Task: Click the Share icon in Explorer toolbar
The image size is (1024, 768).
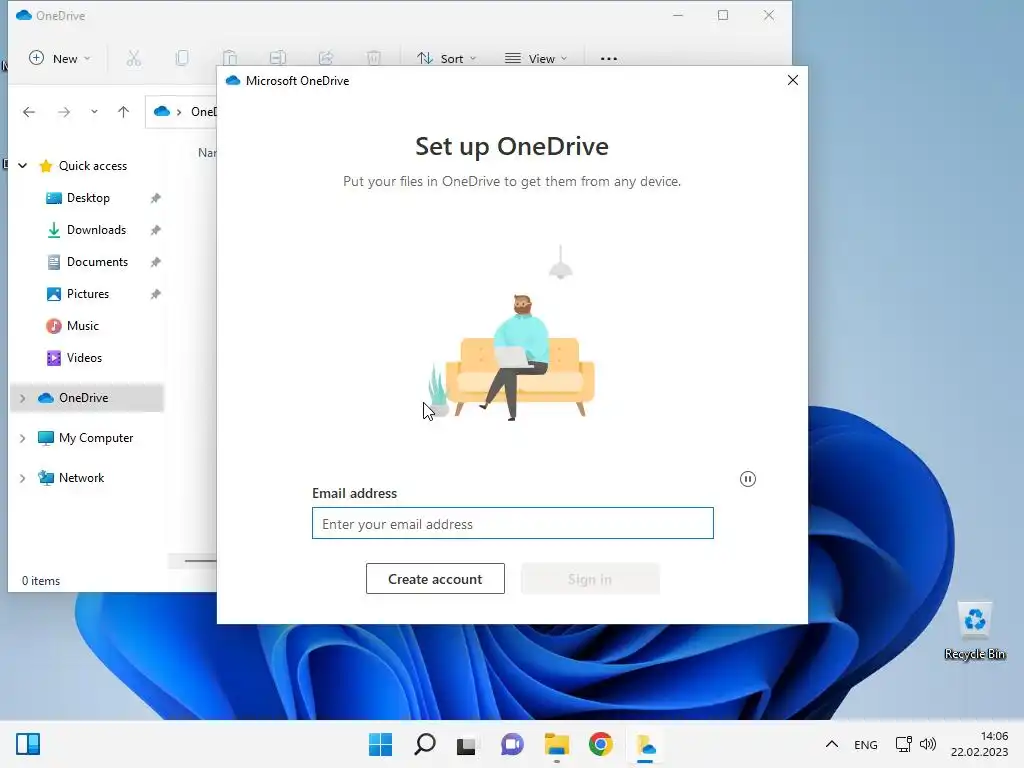Action: (326, 58)
